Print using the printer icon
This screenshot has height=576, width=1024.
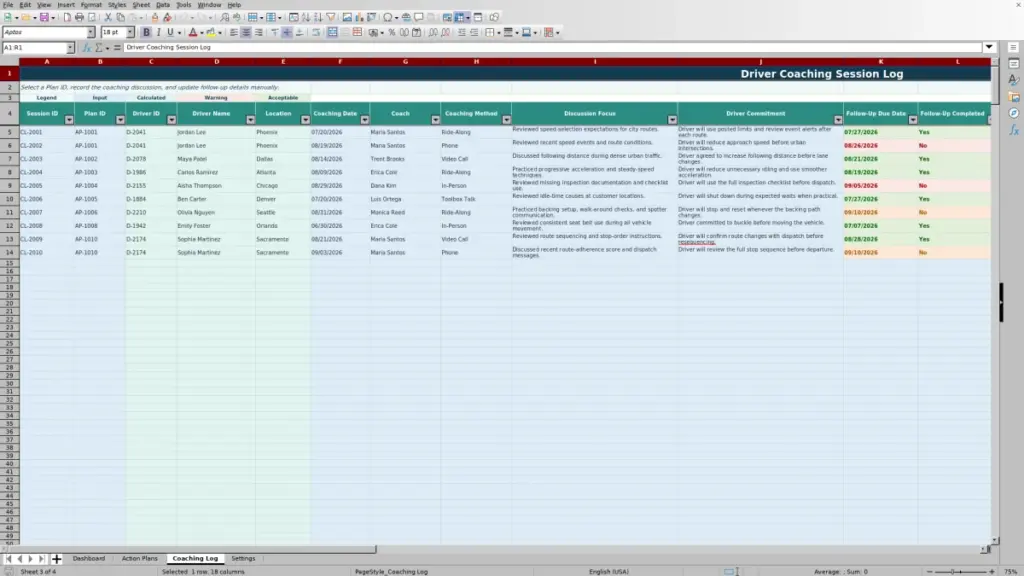point(79,17)
